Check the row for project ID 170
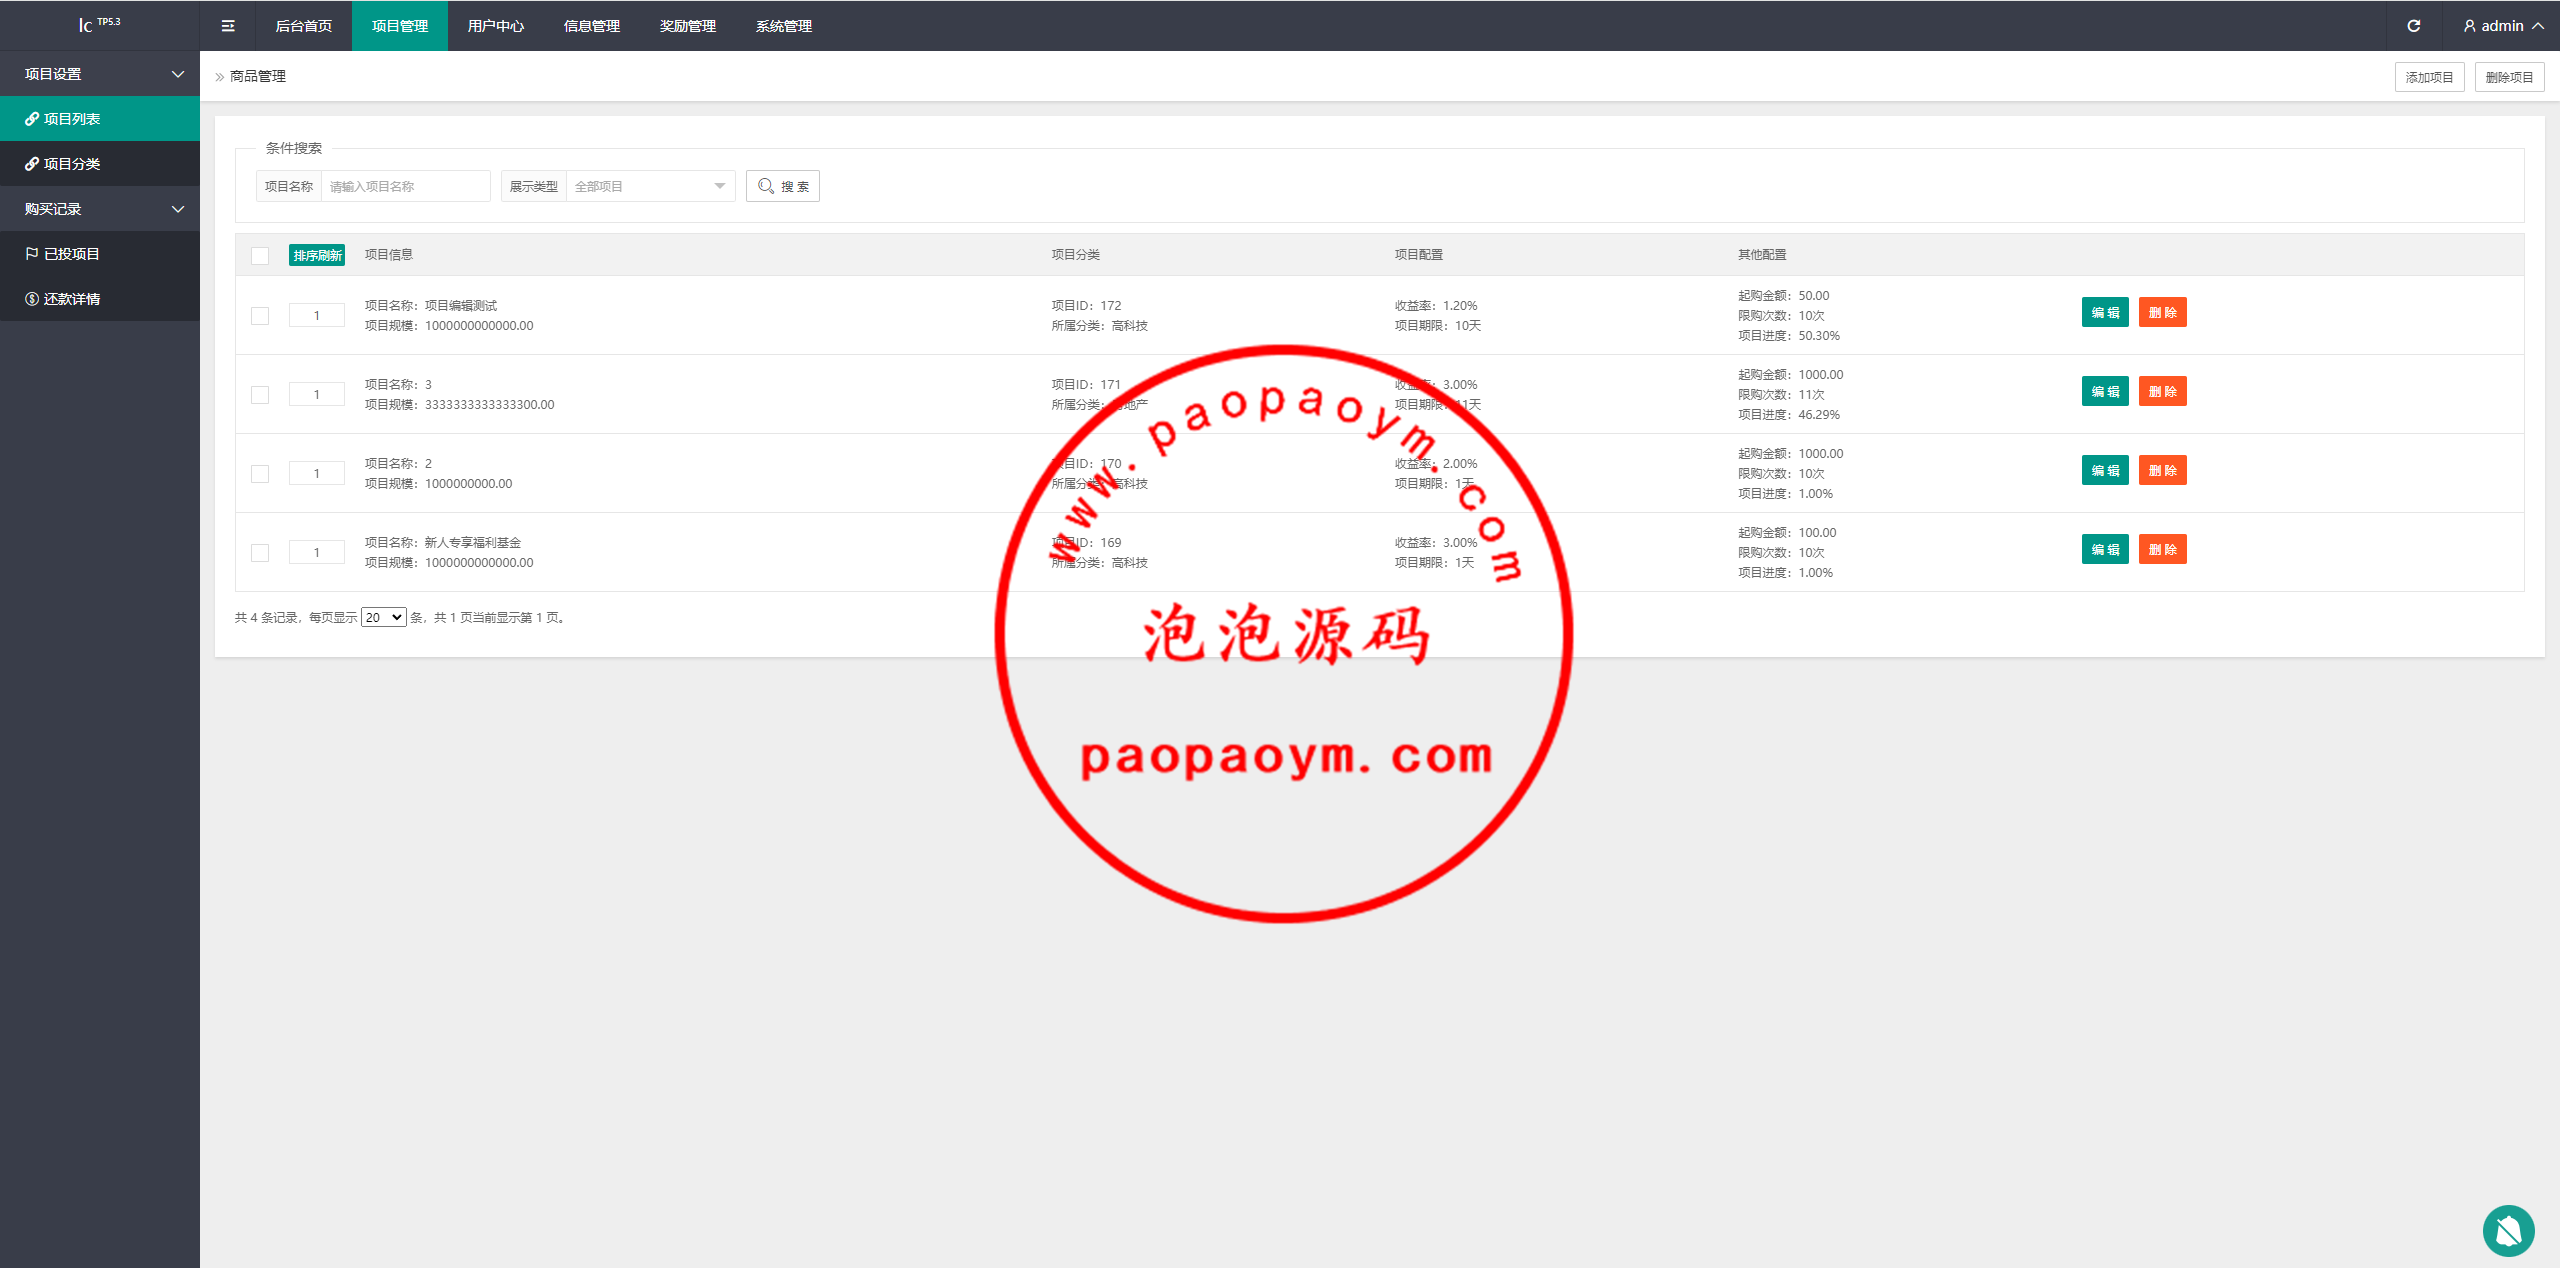The width and height of the screenshot is (2560, 1268). pos(260,474)
